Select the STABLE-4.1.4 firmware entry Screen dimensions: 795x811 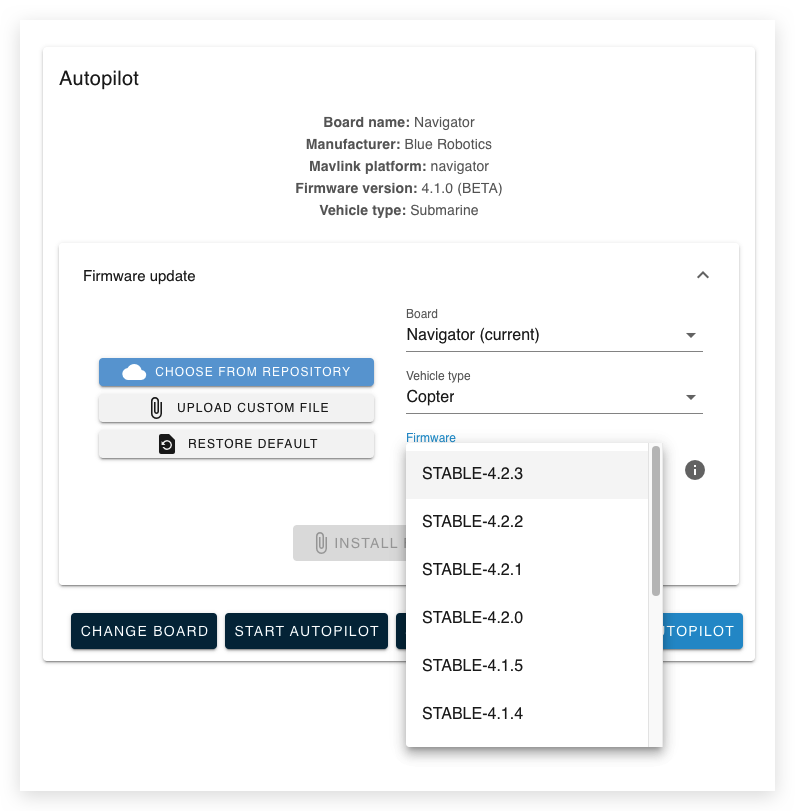point(471,713)
